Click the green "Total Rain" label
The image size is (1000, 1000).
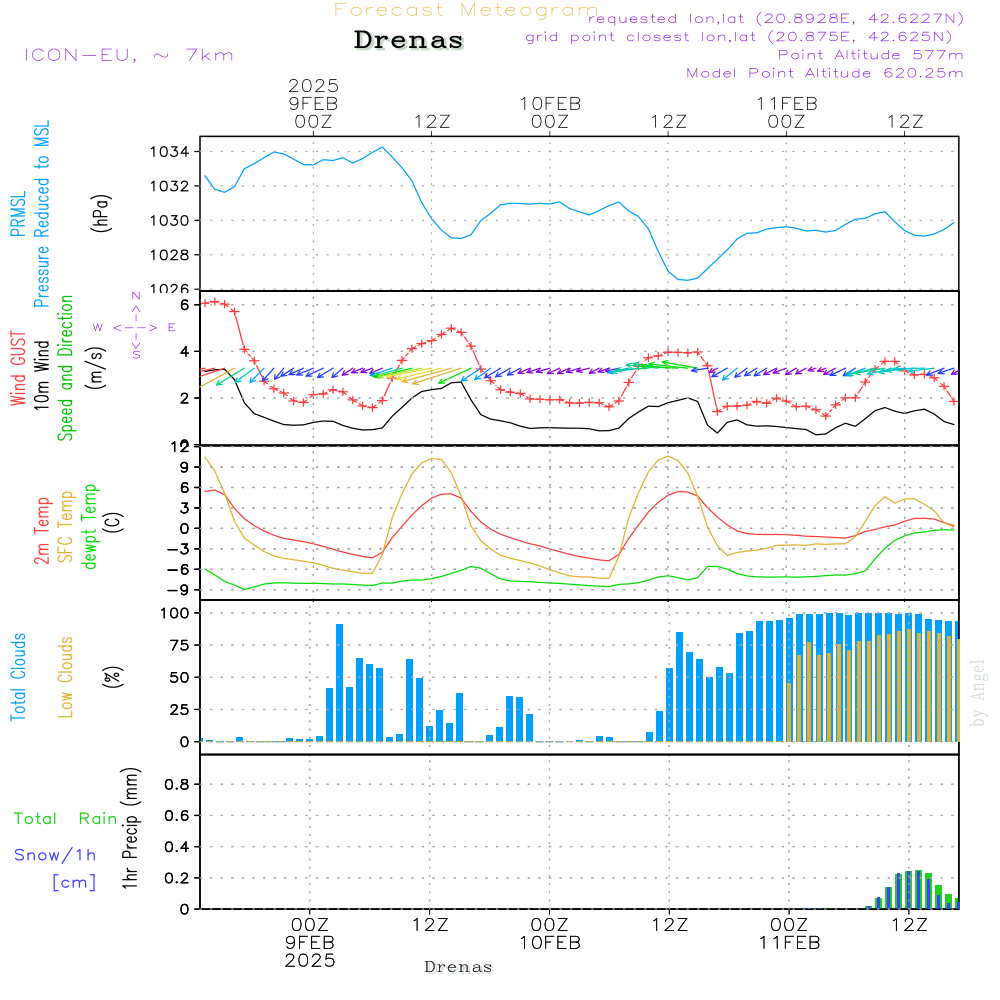click(66, 818)
